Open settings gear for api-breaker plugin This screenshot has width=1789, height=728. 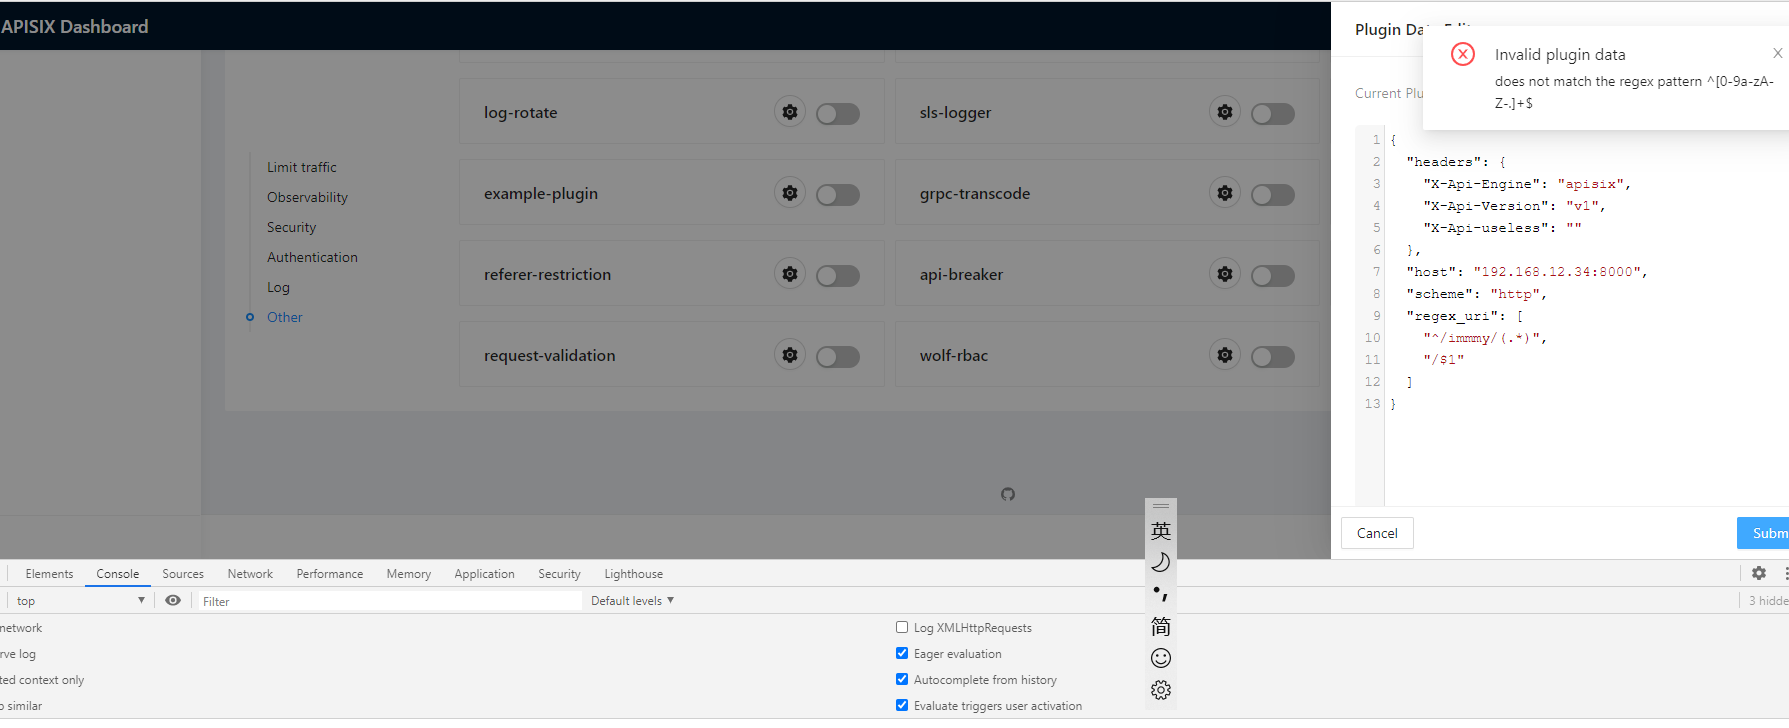(x=1225, y=274)
